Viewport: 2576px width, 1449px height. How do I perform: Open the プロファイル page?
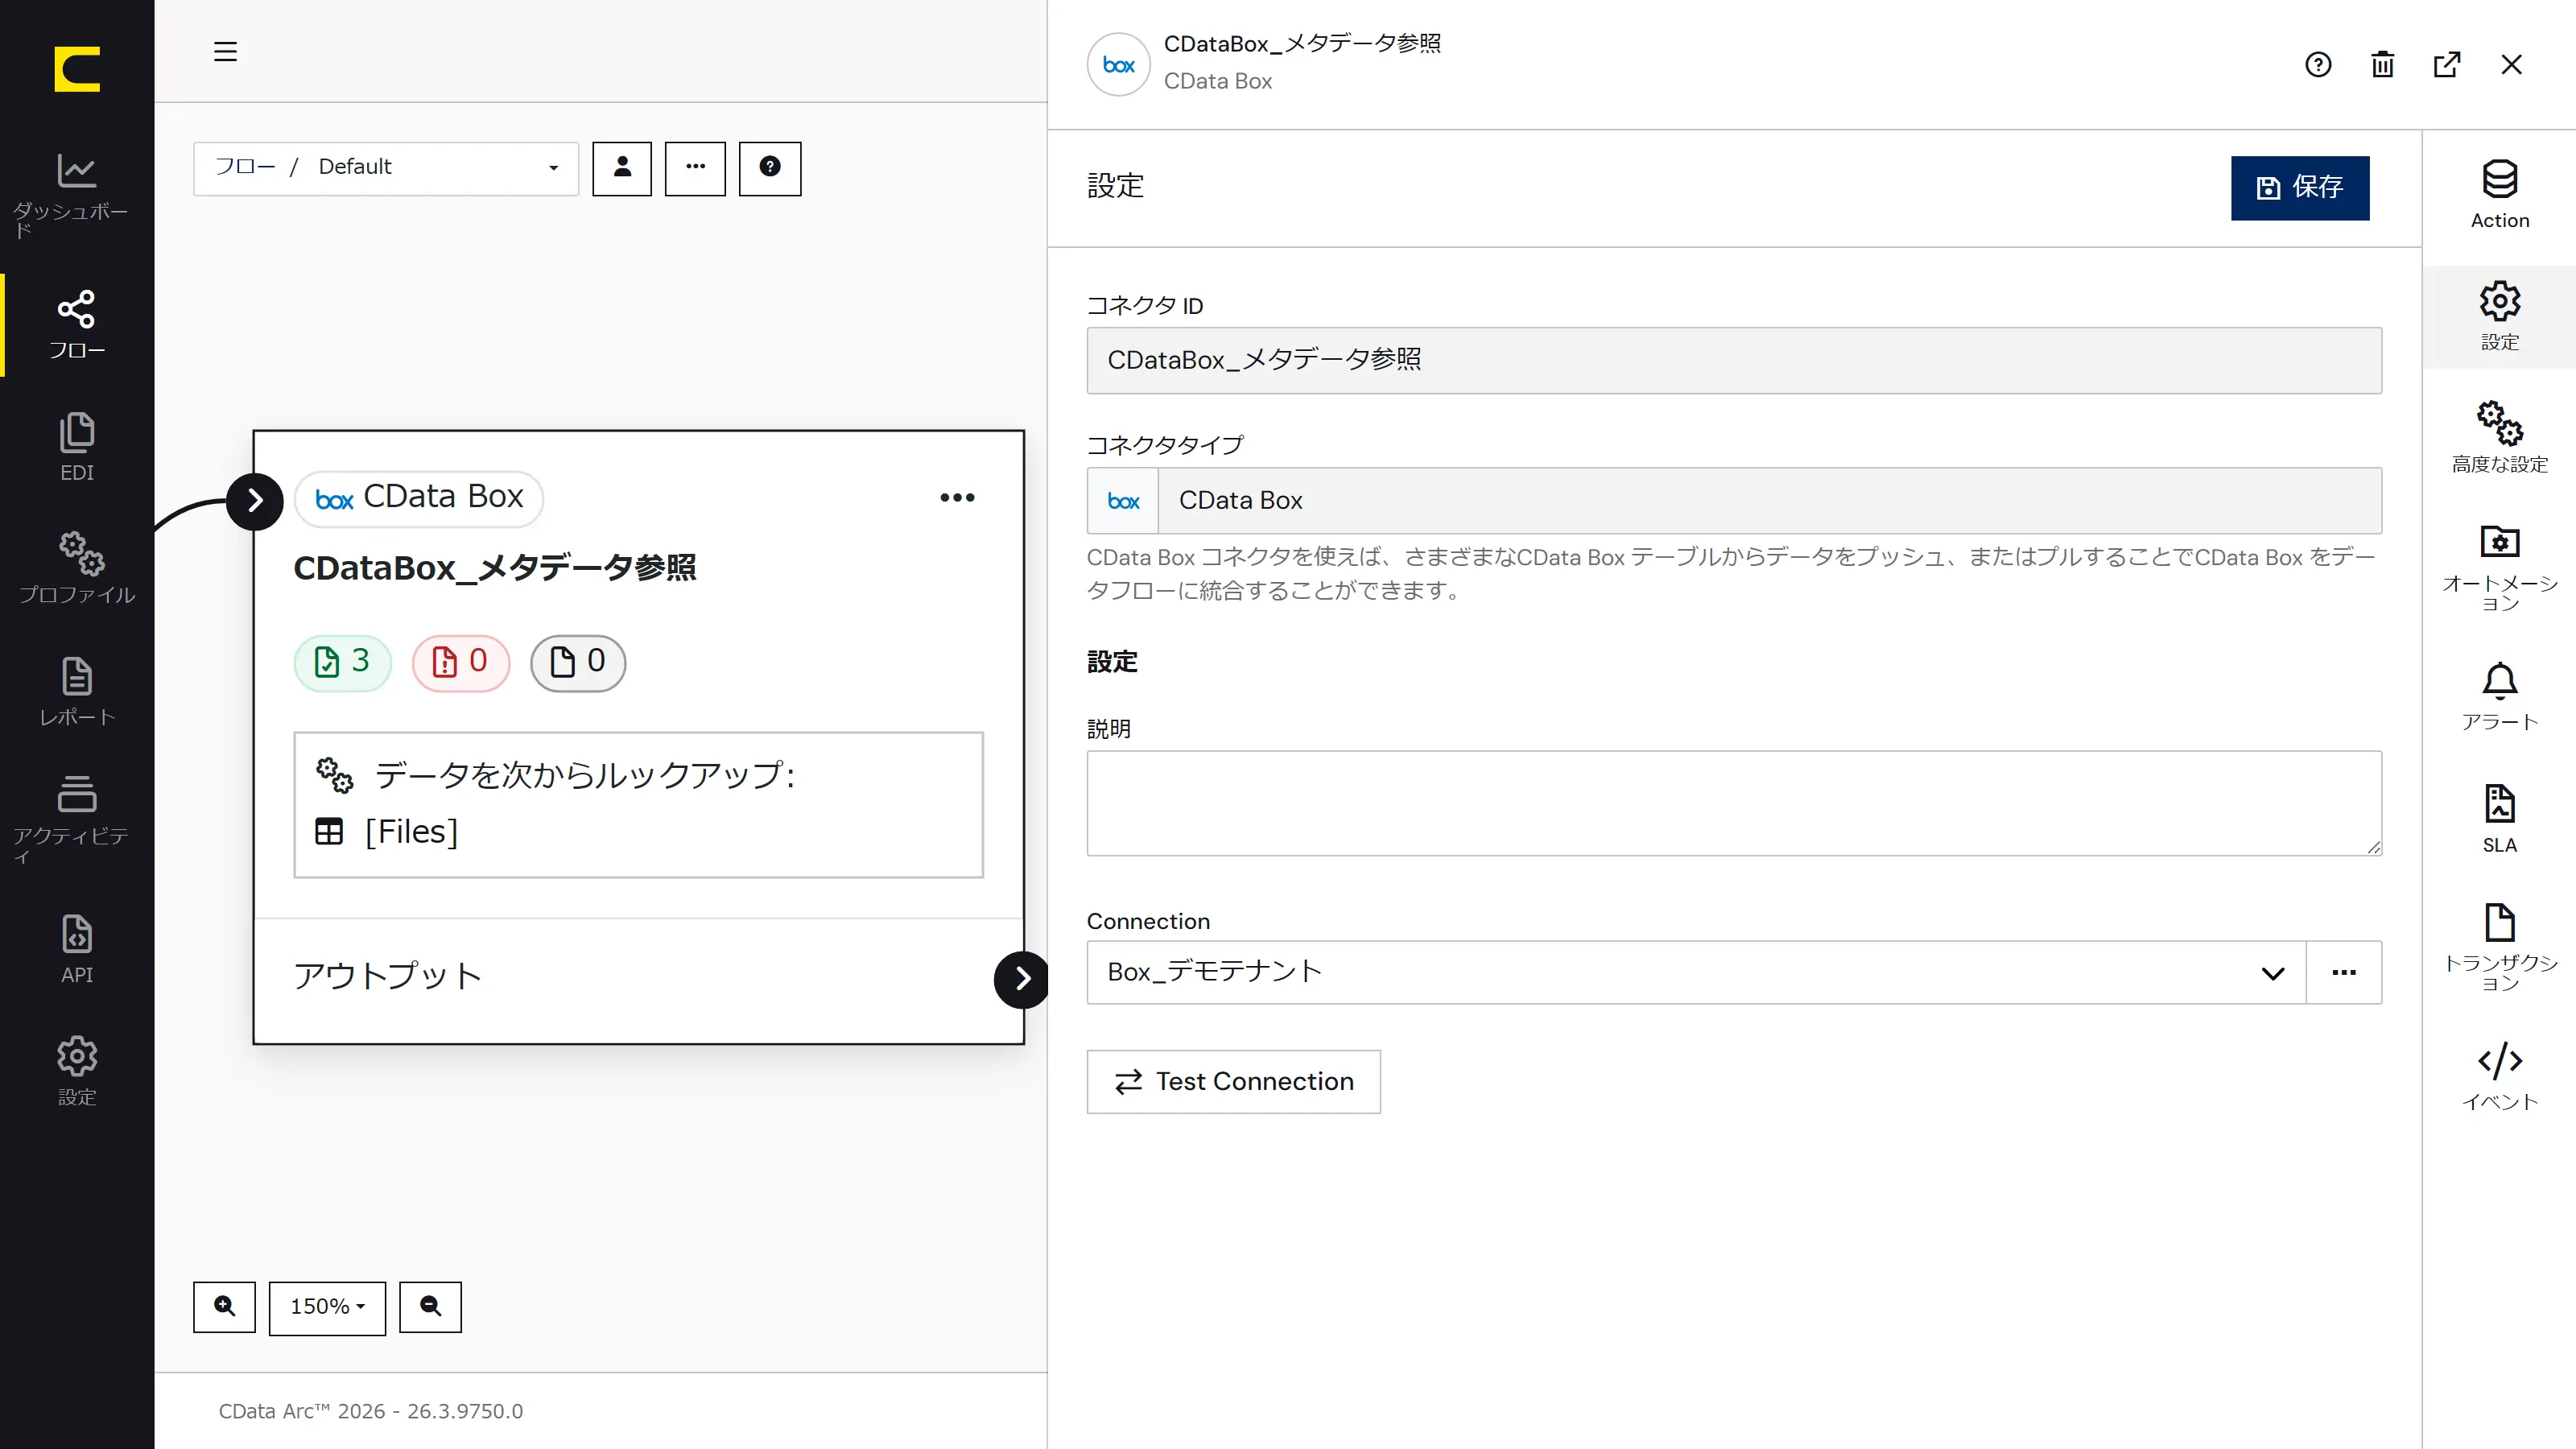click(x=77, y=568)
